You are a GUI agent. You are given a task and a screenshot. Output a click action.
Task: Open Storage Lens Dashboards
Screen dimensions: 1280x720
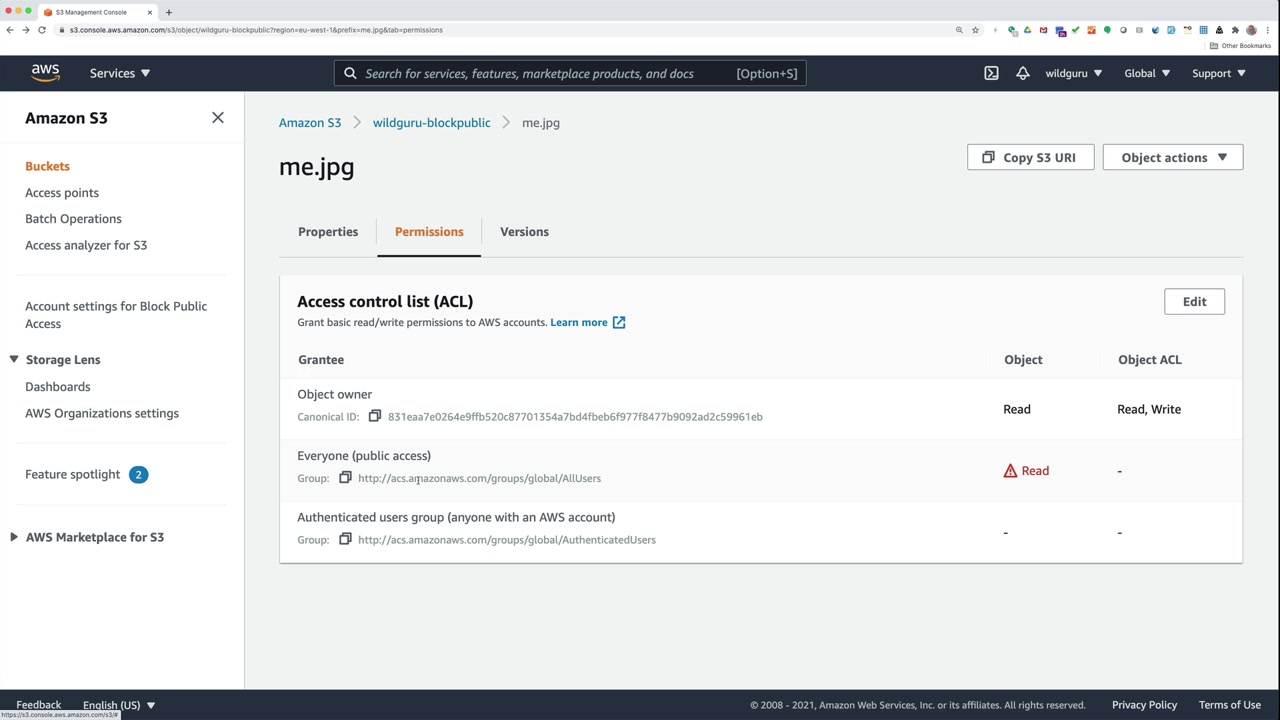click(57, 387)
